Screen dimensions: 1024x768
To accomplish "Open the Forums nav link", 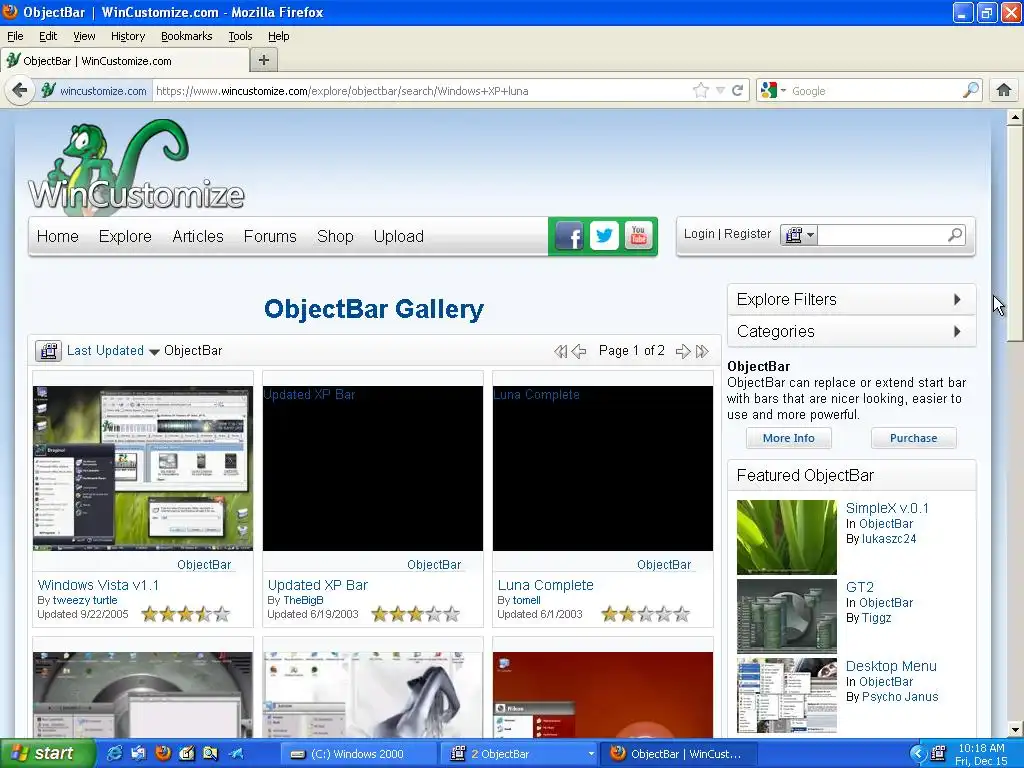I will click(x=270, y=236).
